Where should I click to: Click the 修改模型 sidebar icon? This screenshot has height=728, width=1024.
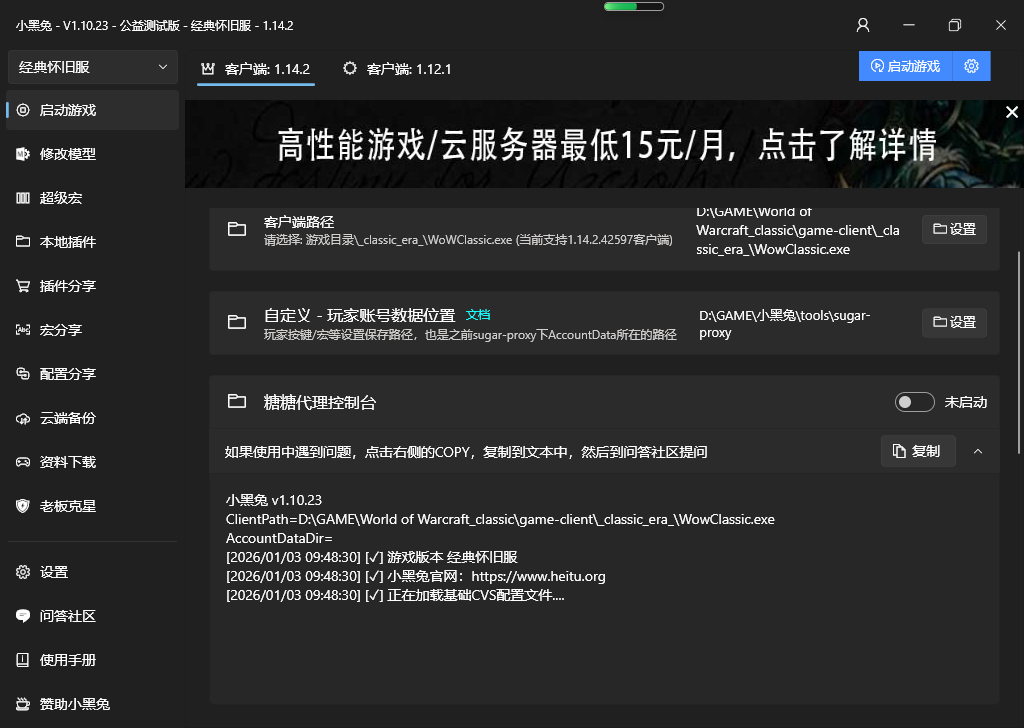pos(23,154)
